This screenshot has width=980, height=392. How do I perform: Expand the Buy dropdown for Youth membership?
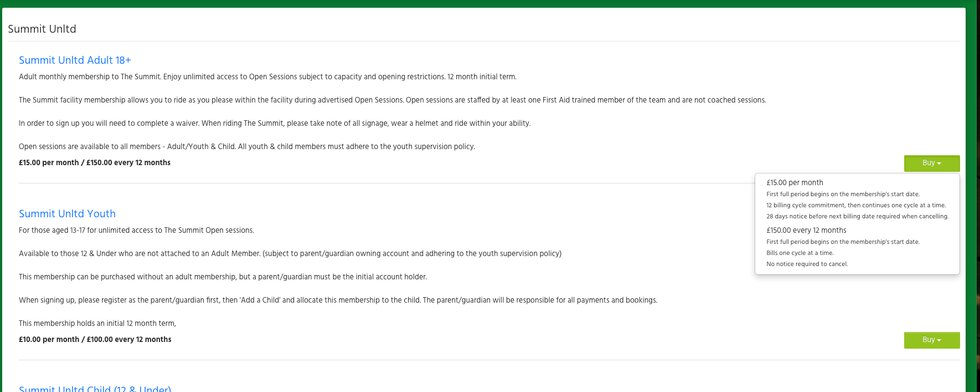pos(931,339)
